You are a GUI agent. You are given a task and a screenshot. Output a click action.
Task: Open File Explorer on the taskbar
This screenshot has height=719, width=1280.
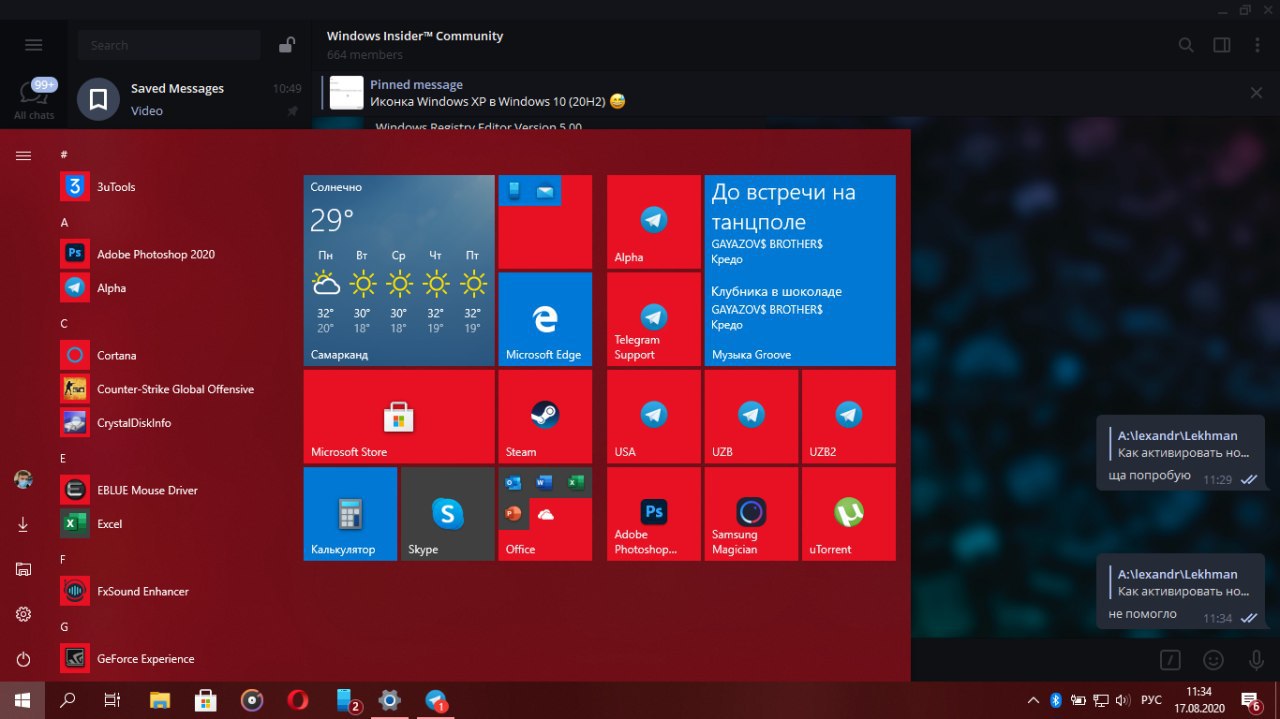pos(160,700)
